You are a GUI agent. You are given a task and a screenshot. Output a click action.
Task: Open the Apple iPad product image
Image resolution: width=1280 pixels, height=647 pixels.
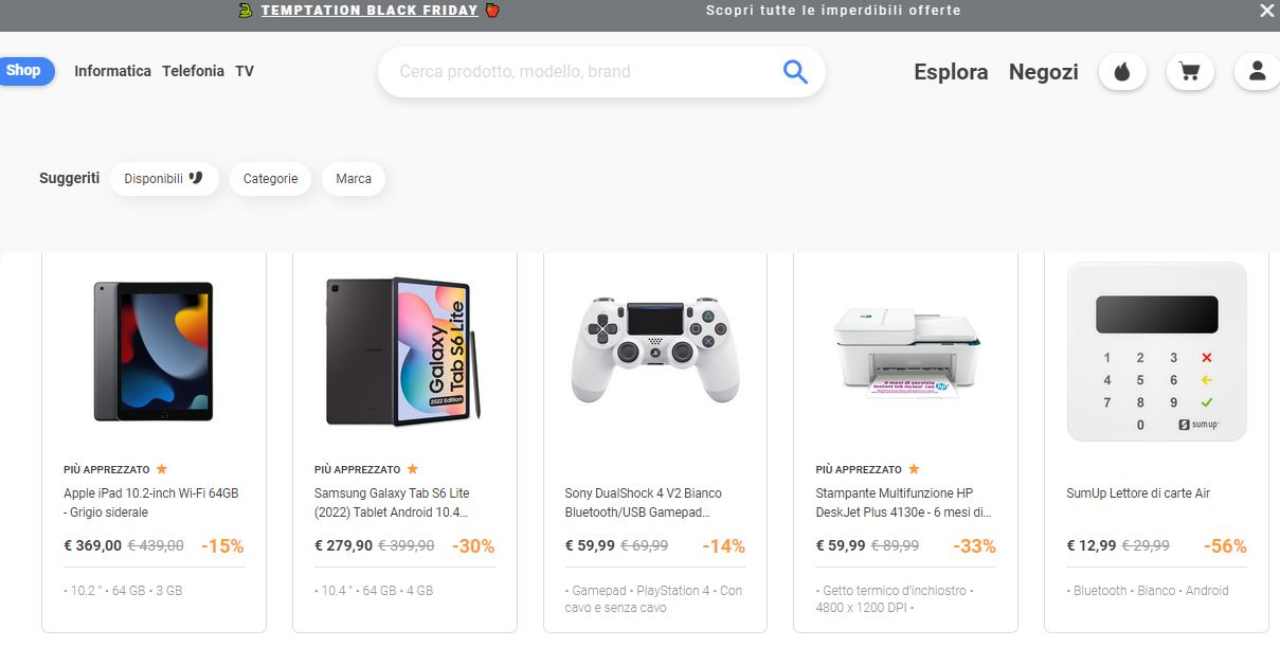pyautogui.click(x=154, y=351)
